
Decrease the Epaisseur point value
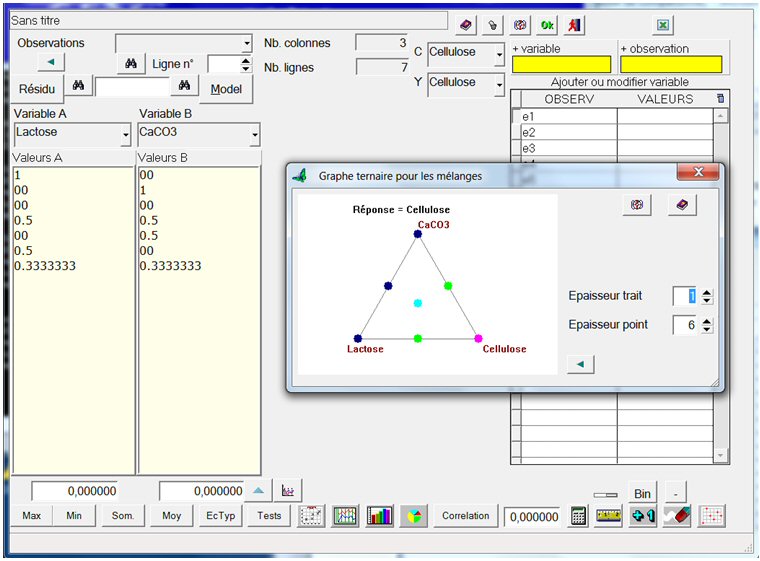point(707,329)
